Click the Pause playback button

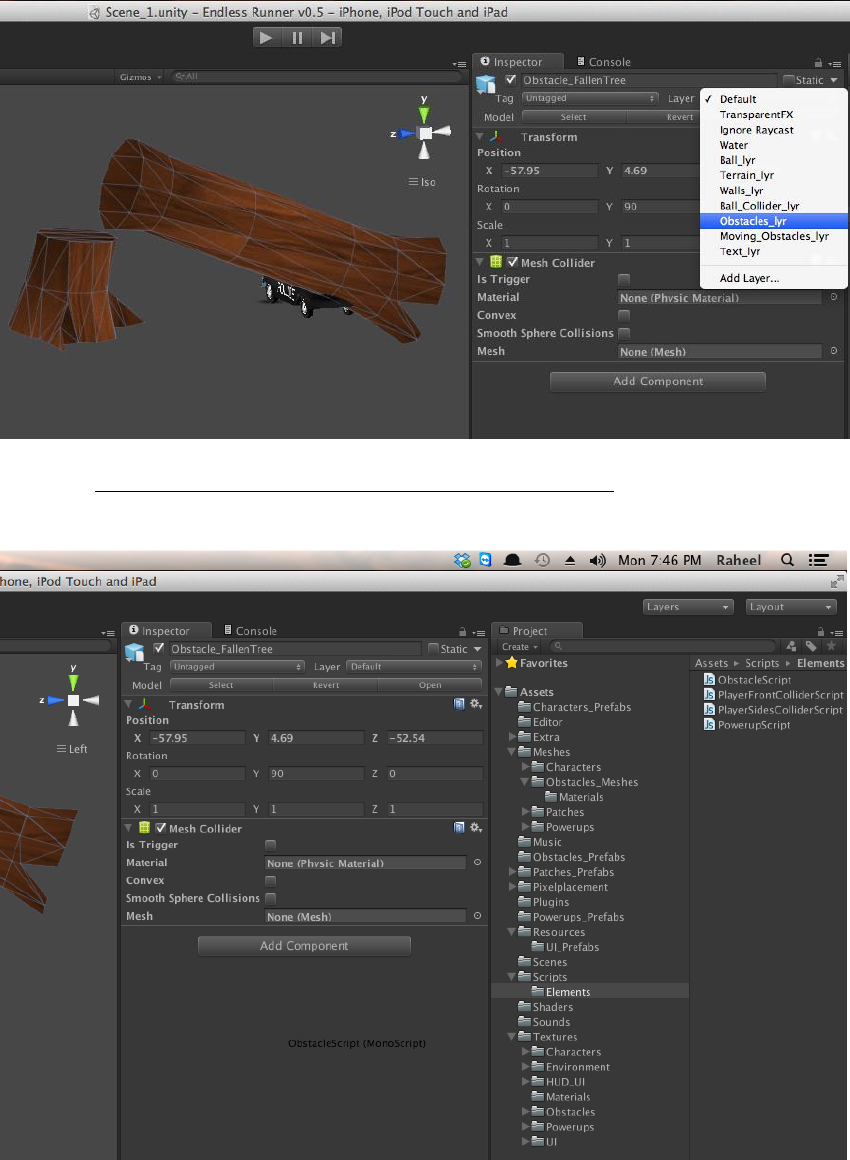pos(297,37)
